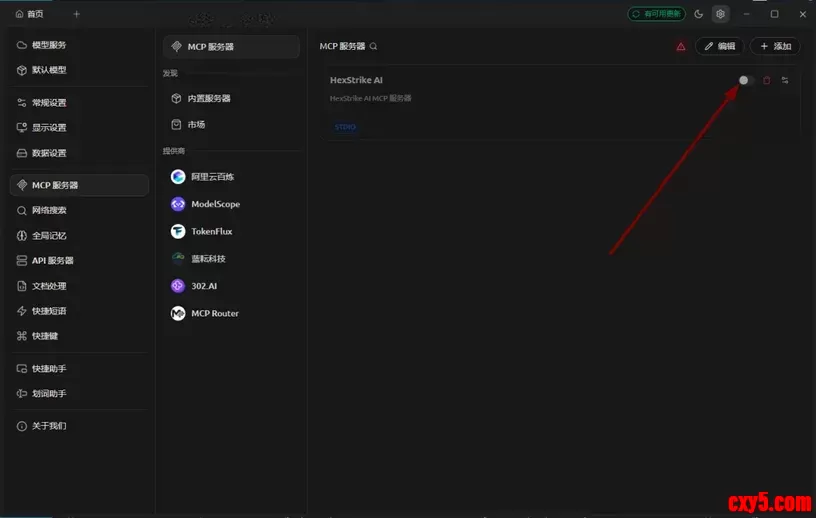This screenshot has width=816, height=518.
Task: Open the 302.AI provider entry
Action: [x=203, y=286]
